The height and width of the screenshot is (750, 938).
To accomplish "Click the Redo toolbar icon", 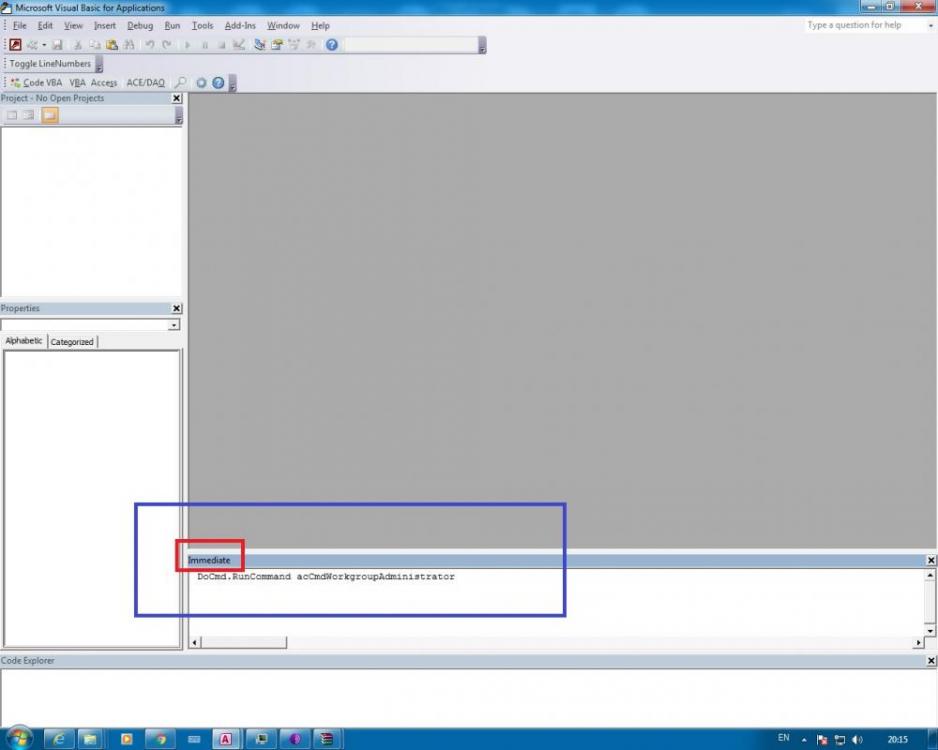I will [167, 45].
